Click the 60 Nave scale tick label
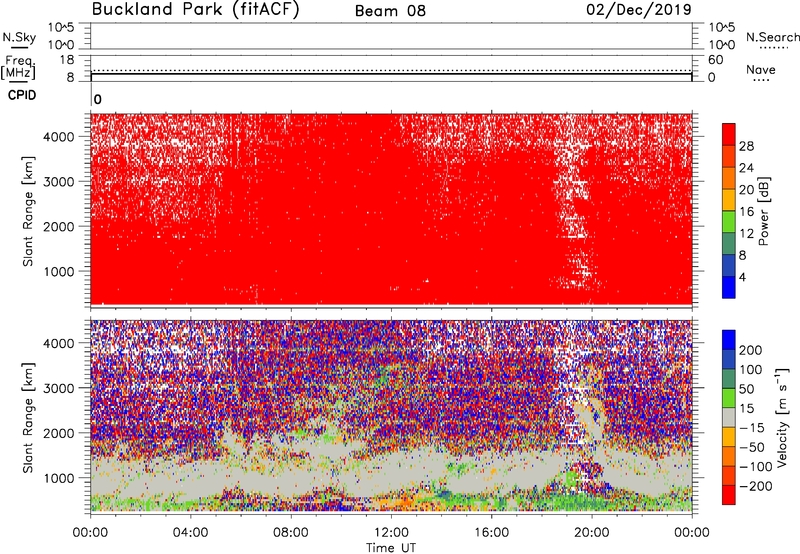Viewport: 800px width, 554px height. [715, 60]
